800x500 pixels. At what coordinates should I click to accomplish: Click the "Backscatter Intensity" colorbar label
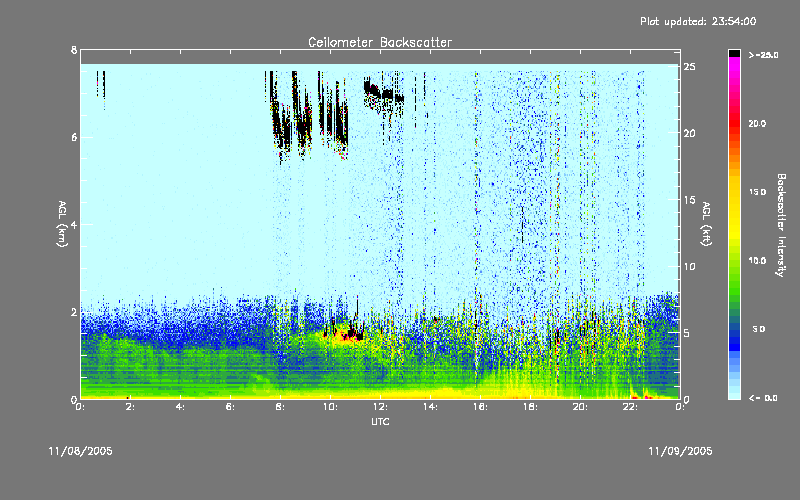click(781, 225)
